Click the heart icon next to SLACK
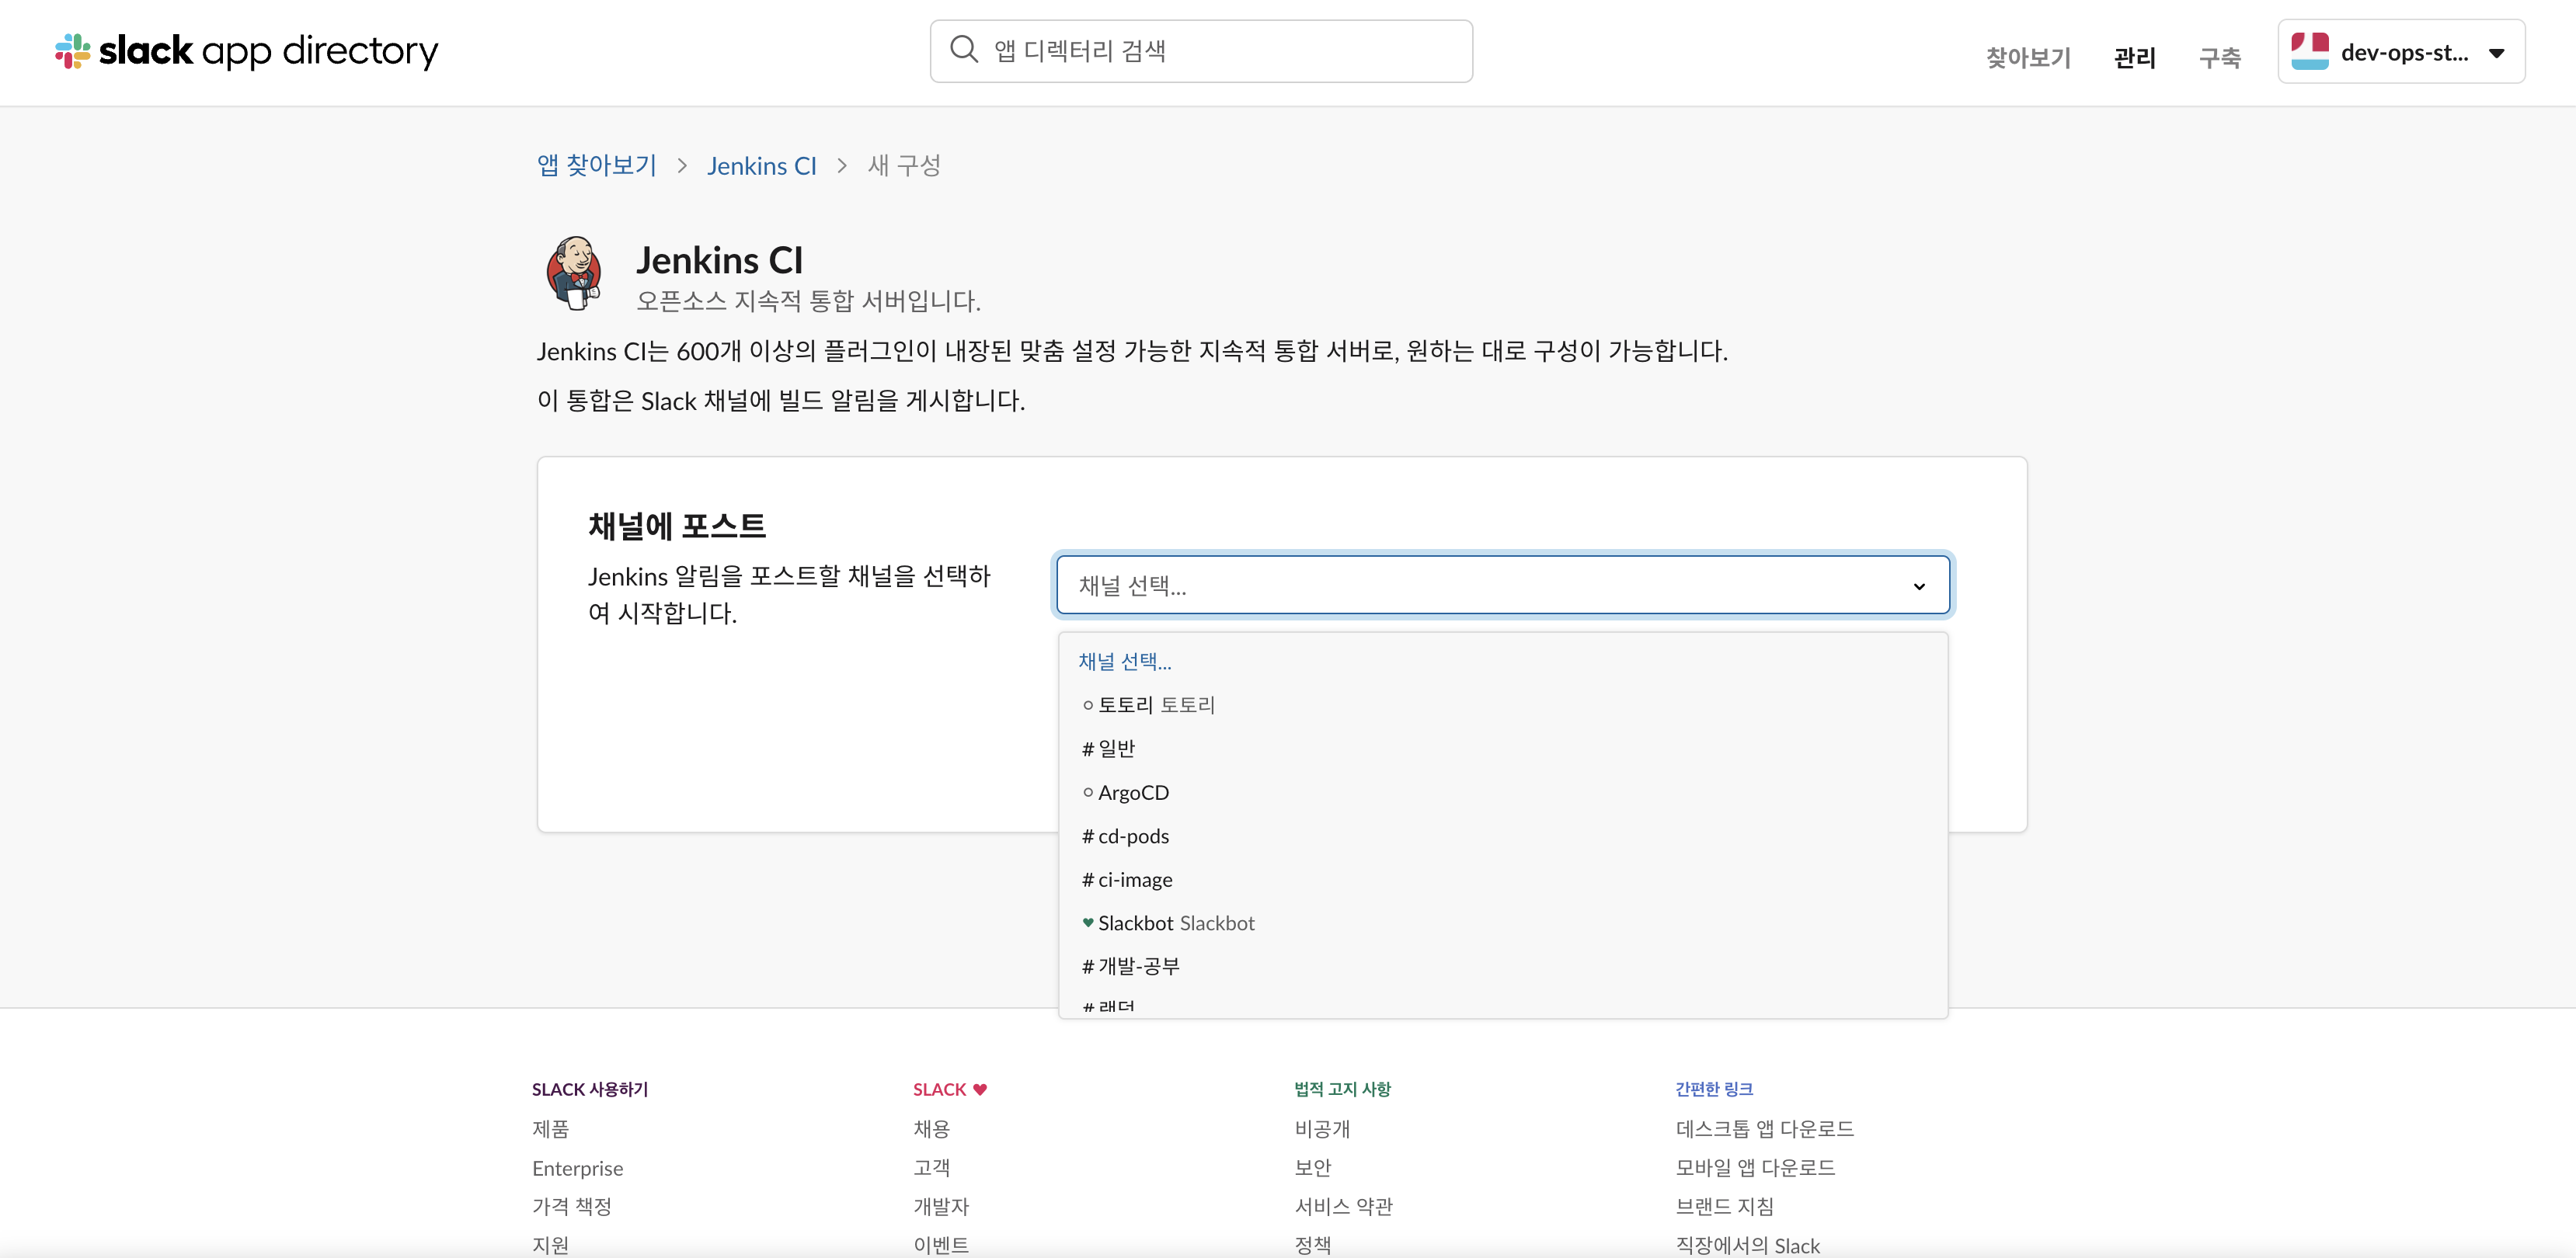This screenshot has width=2576, height=1258. tap(980, 1089)
